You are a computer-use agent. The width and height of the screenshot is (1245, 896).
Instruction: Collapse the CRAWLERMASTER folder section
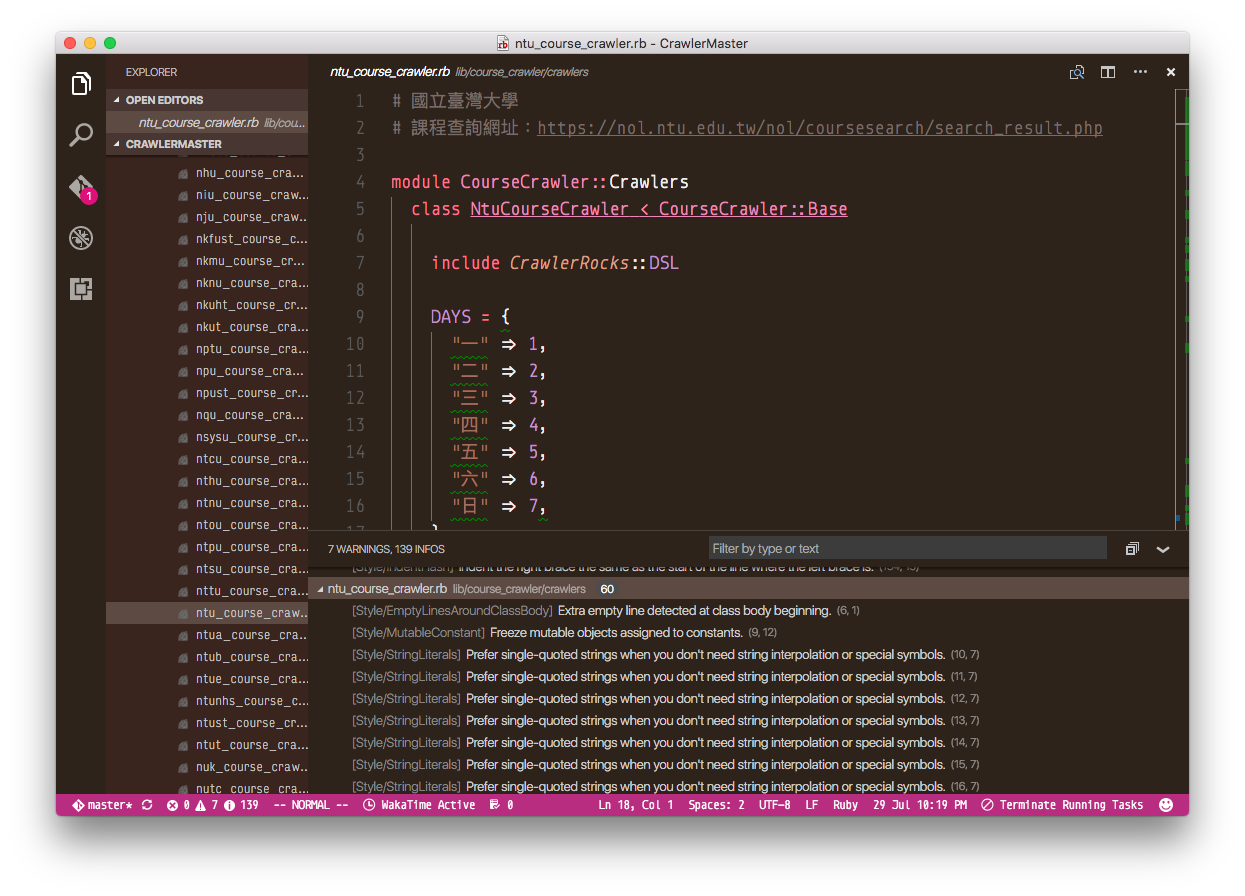coord(207,144)
